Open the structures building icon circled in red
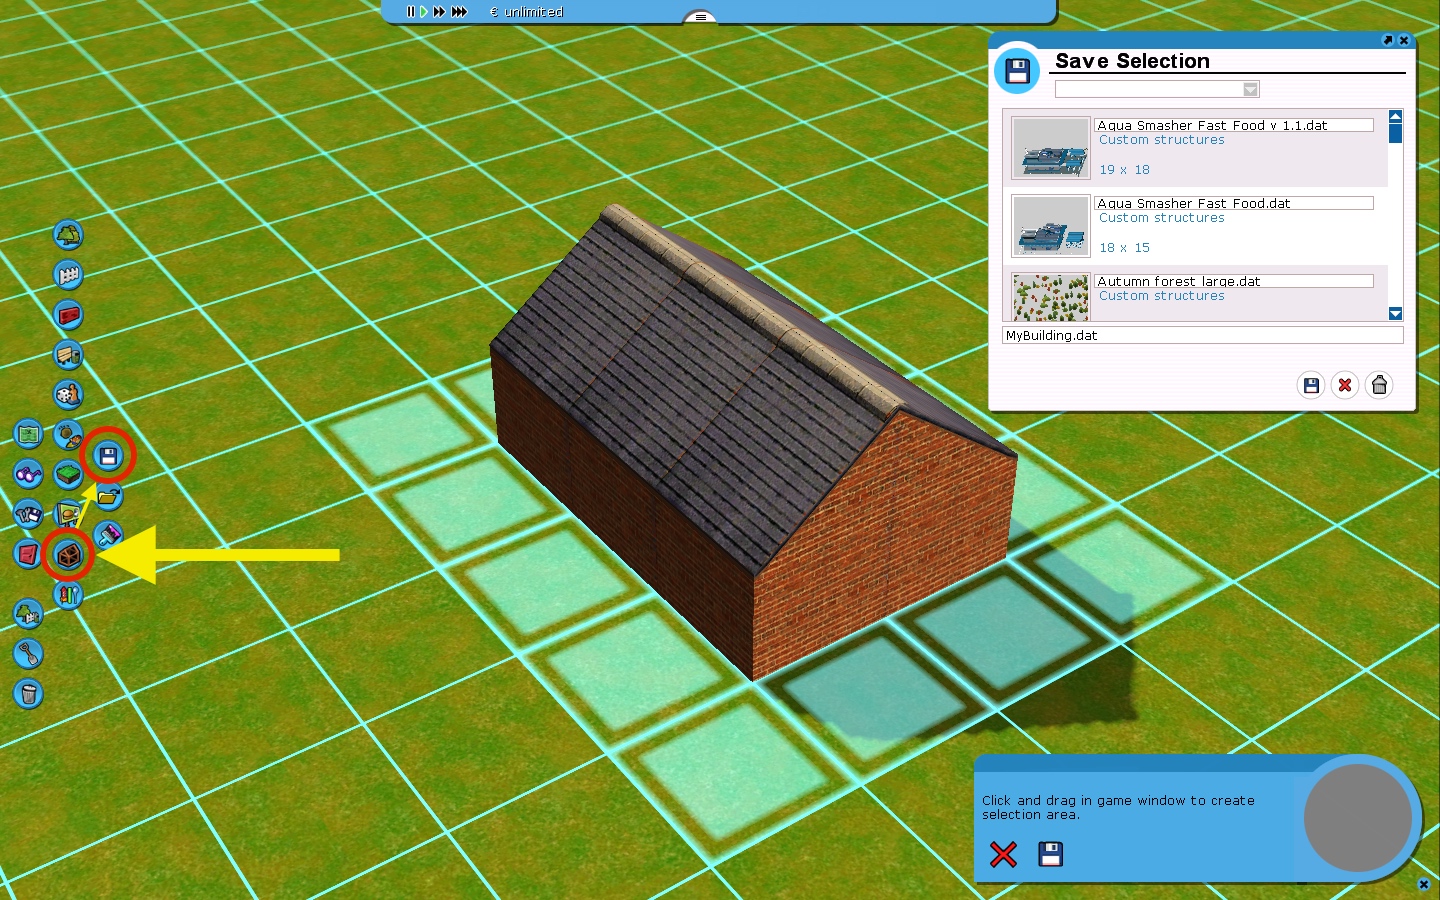Viewport: 1440px width, 900px height. [x=68, y=555]
